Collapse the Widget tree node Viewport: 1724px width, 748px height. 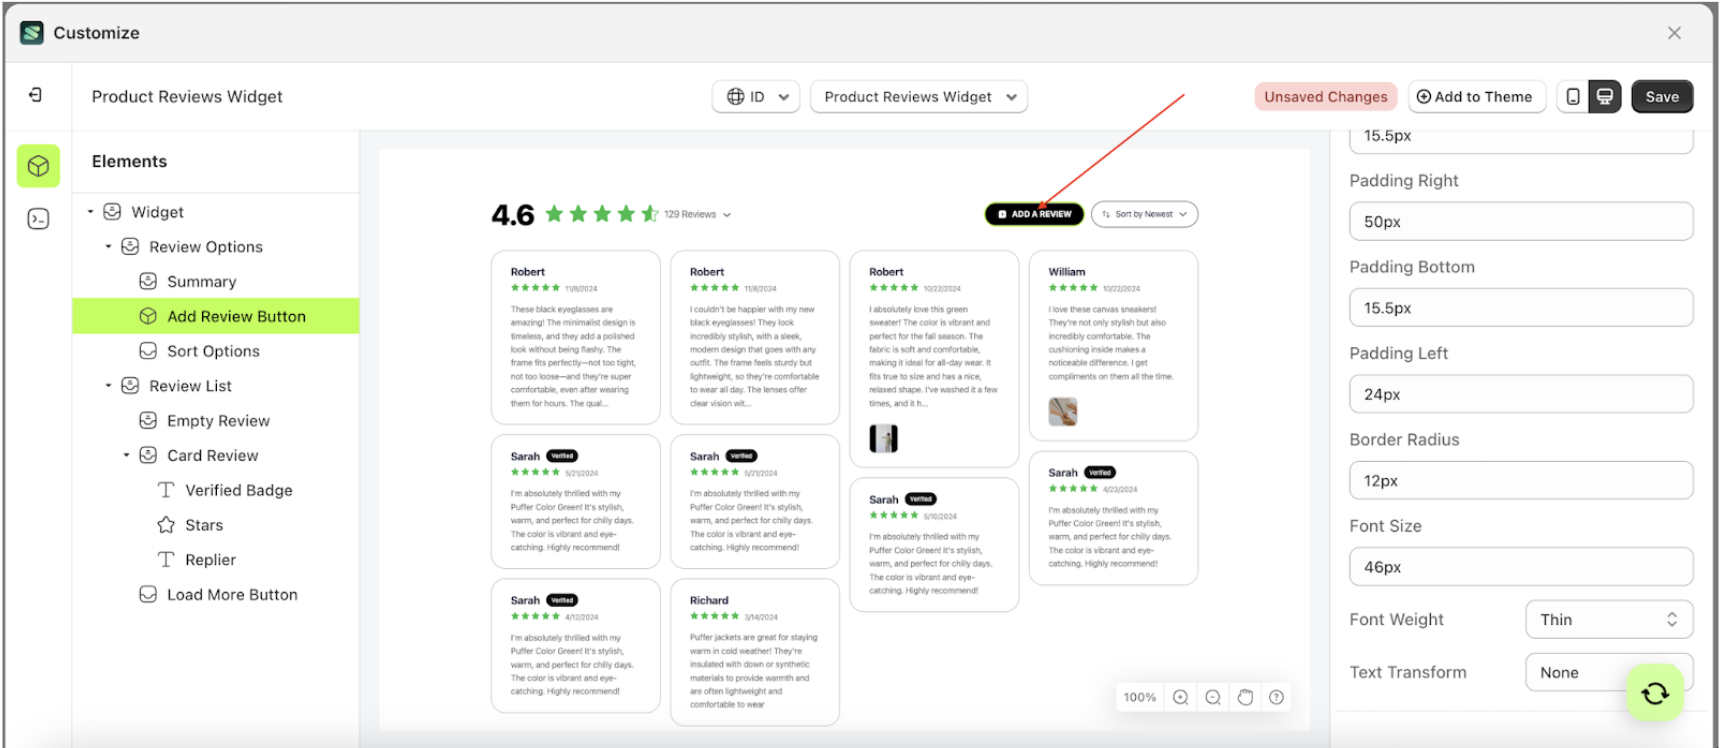click(91, 212)
